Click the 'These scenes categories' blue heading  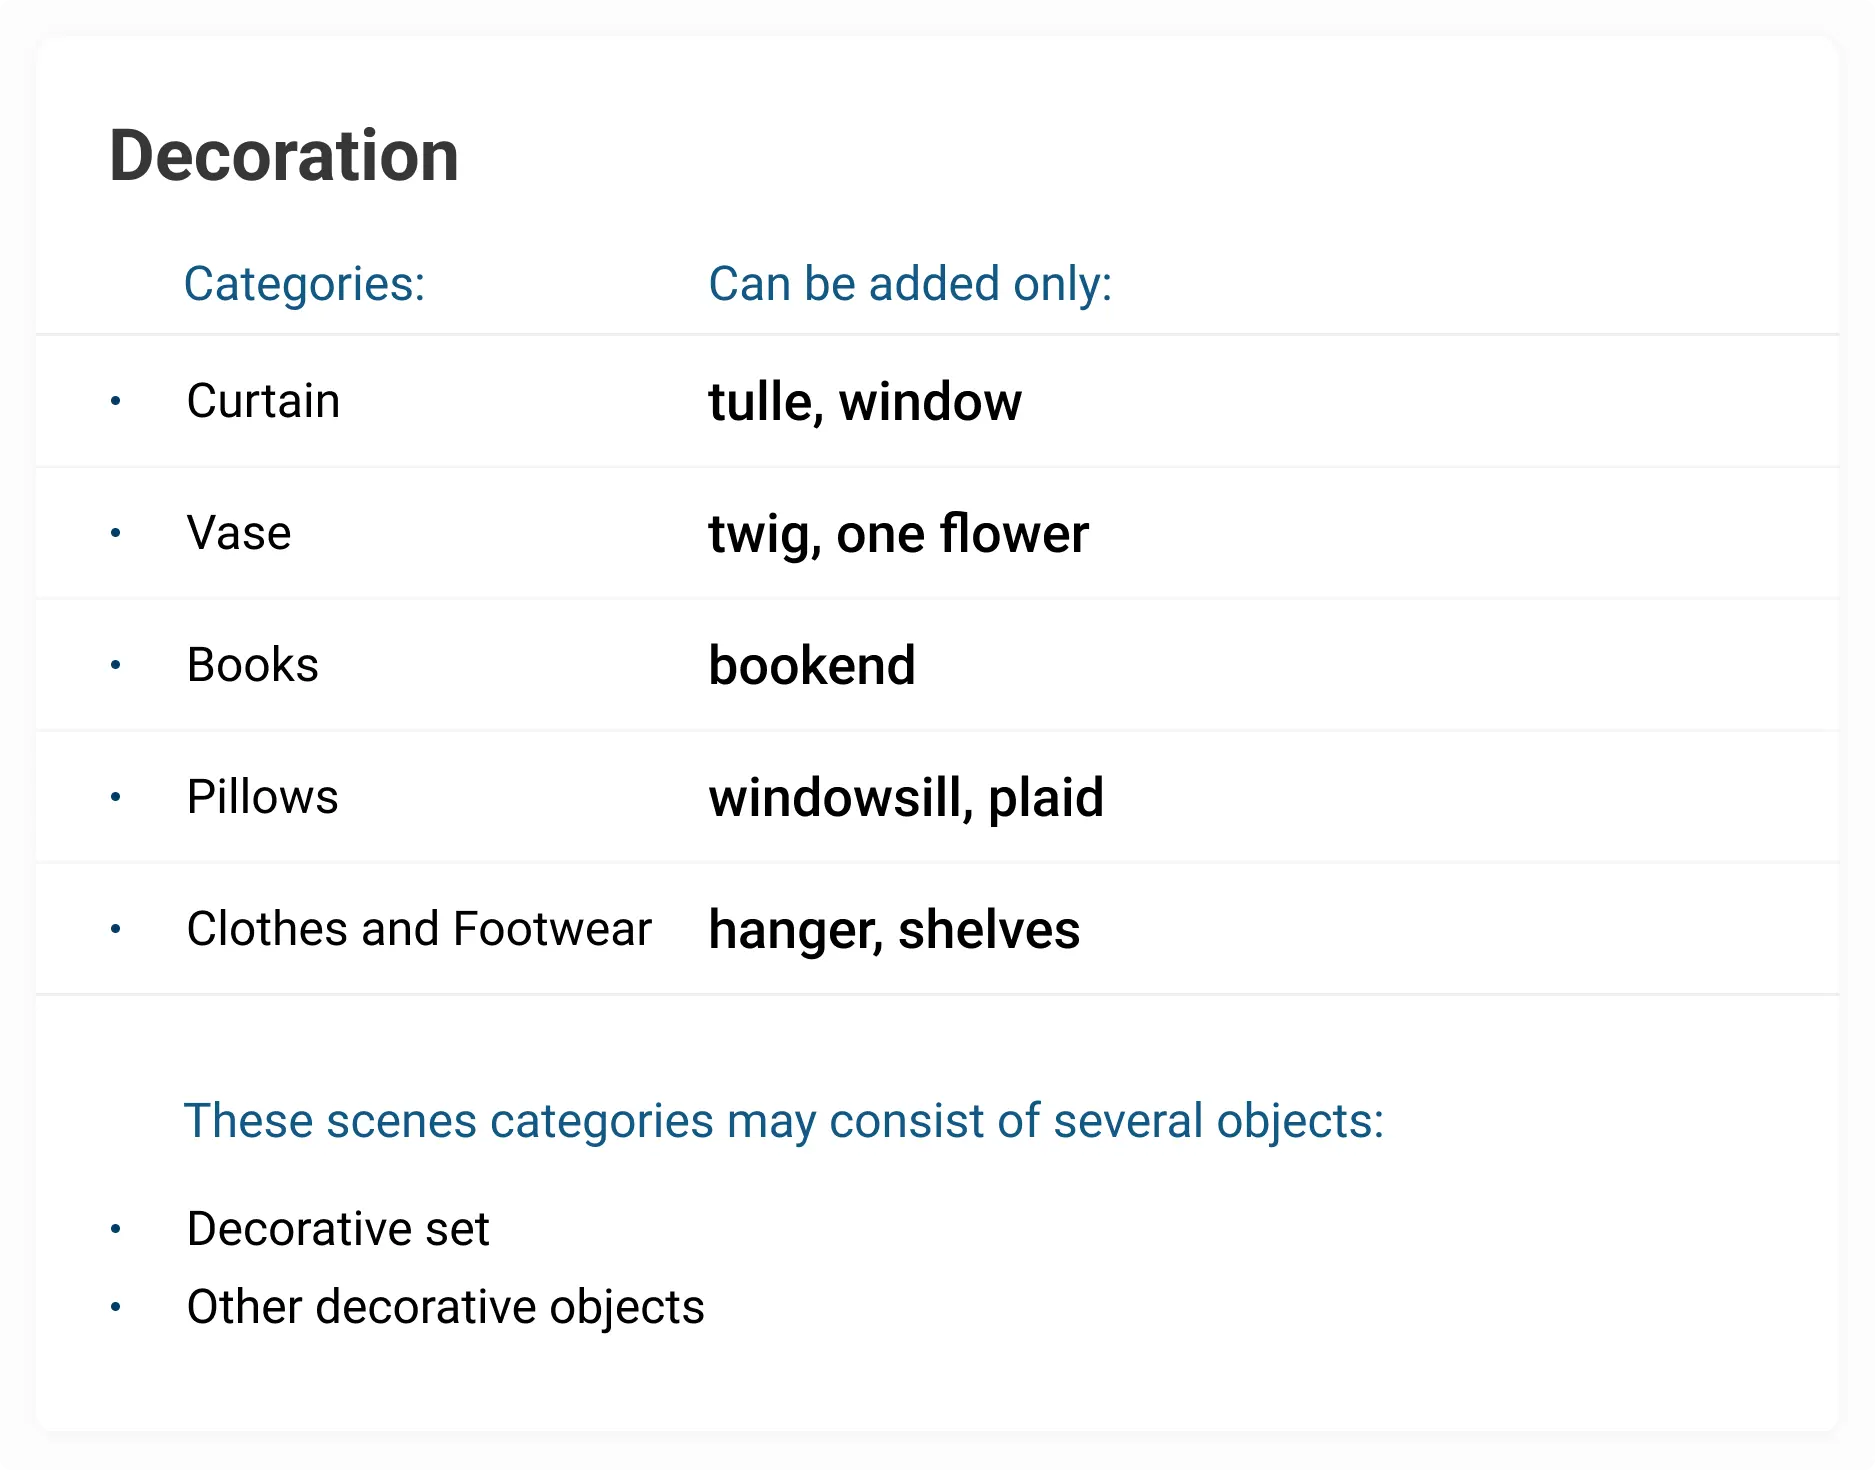point(783,1121)
